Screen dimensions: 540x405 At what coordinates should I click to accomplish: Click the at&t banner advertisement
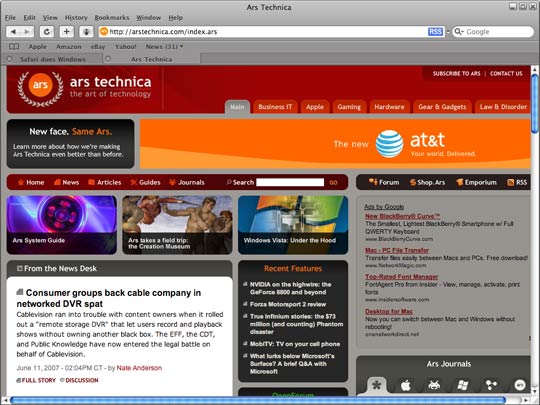335,144
